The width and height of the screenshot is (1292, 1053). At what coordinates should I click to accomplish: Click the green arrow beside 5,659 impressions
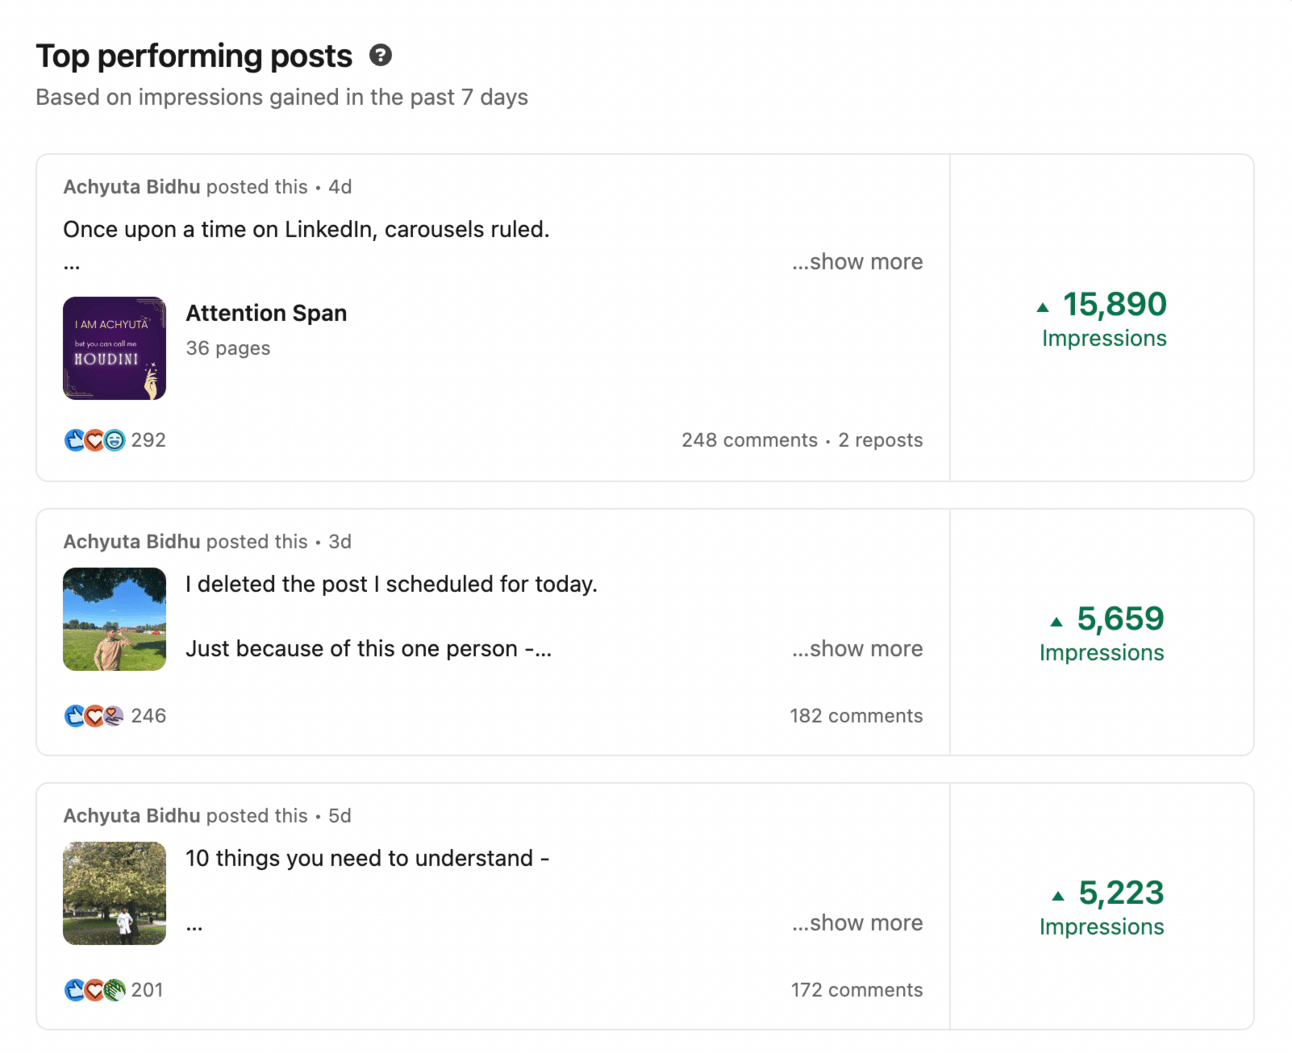coord(1056,622)
